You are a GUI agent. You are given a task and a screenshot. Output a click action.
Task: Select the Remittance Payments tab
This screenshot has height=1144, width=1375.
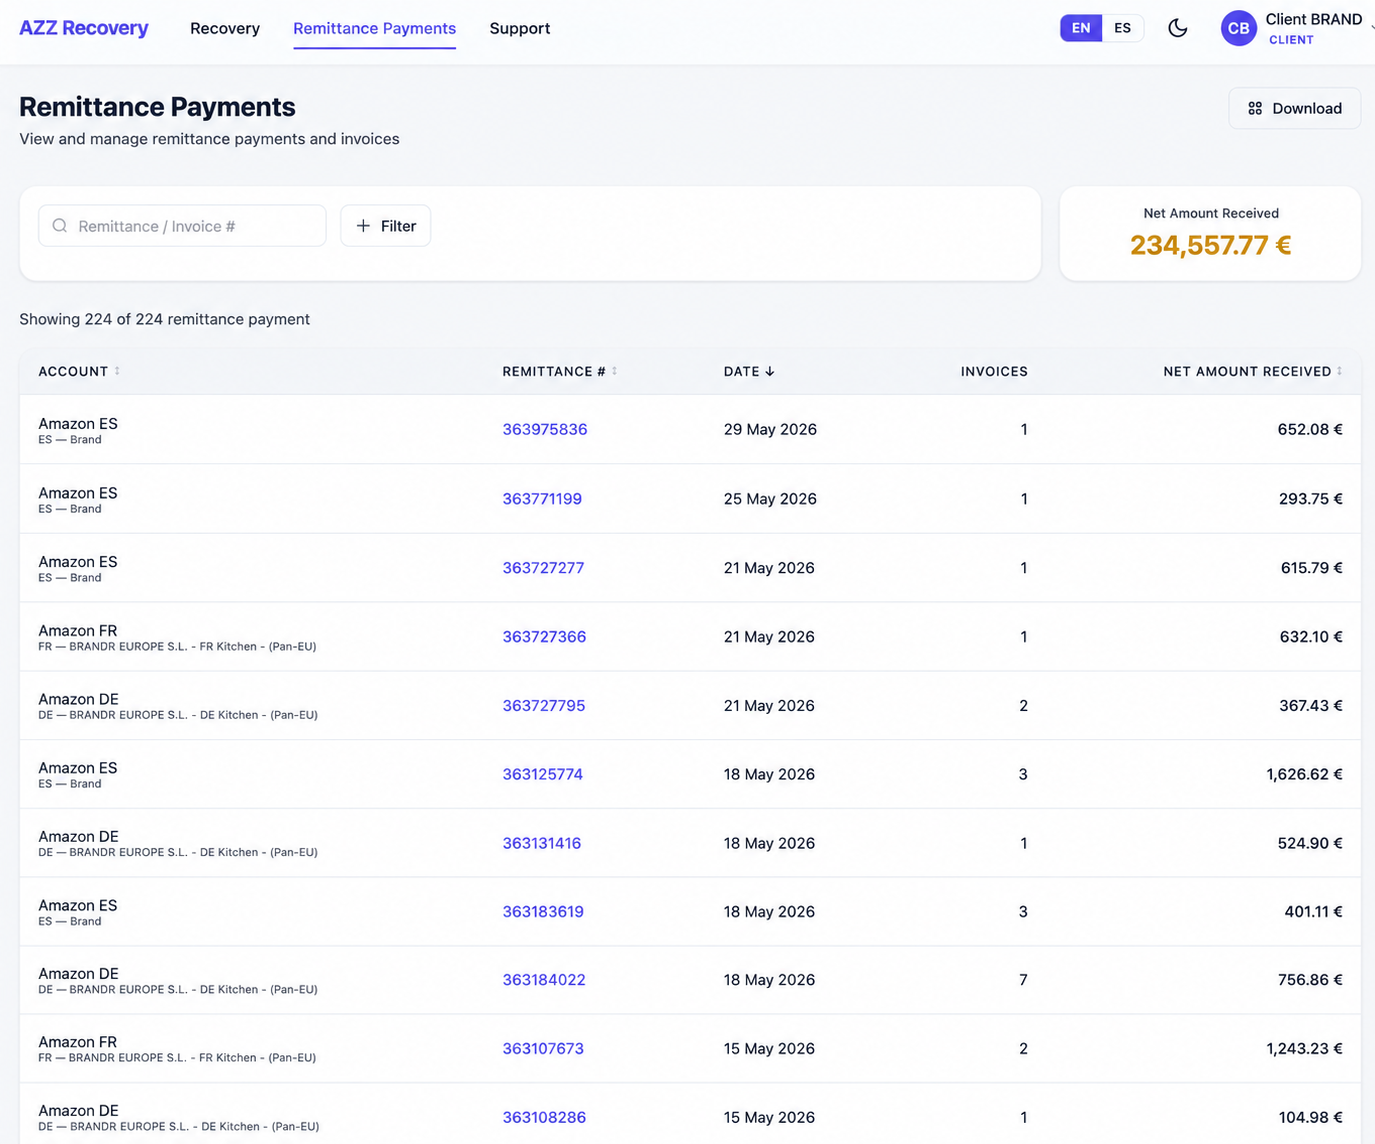[x=375, y=28]
